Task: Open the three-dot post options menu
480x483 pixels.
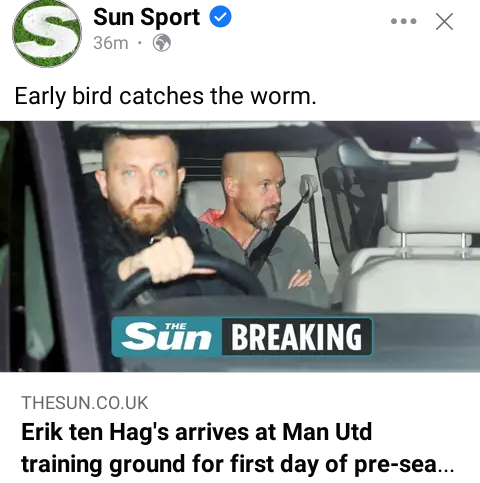Action: click(404, 21)
